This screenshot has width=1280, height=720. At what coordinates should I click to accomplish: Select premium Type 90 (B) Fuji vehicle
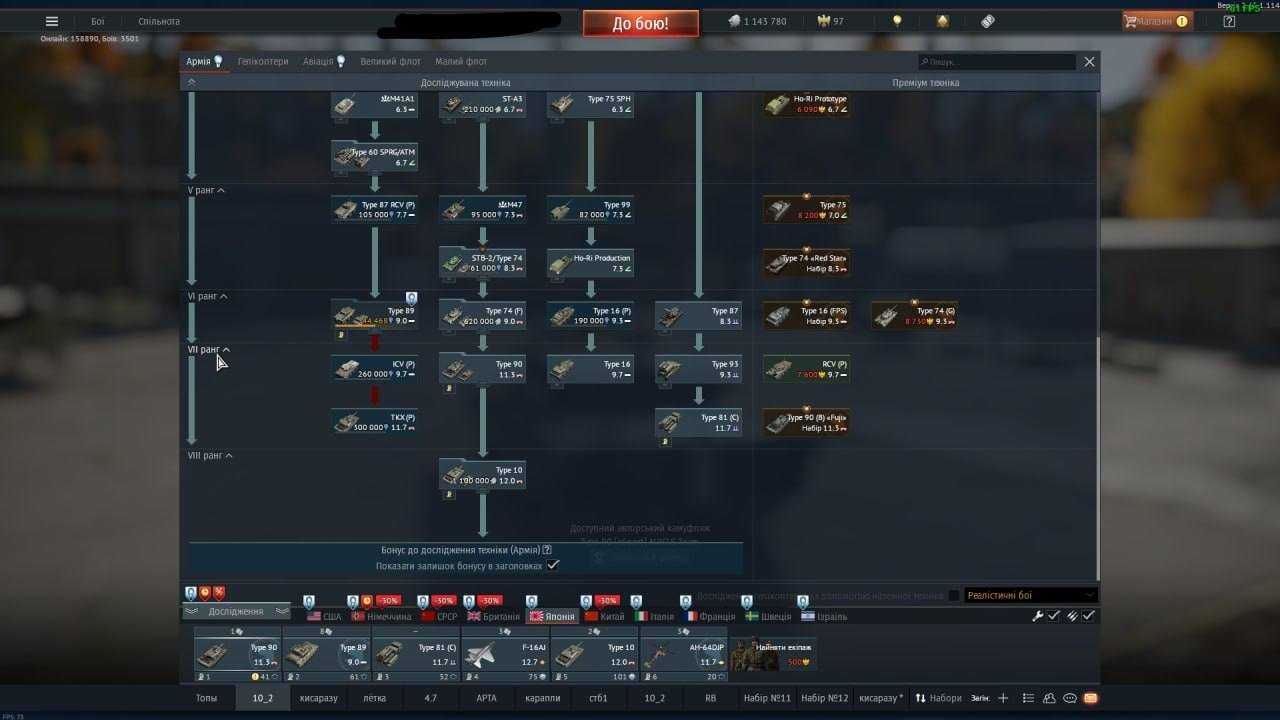[x=807, y=422]
